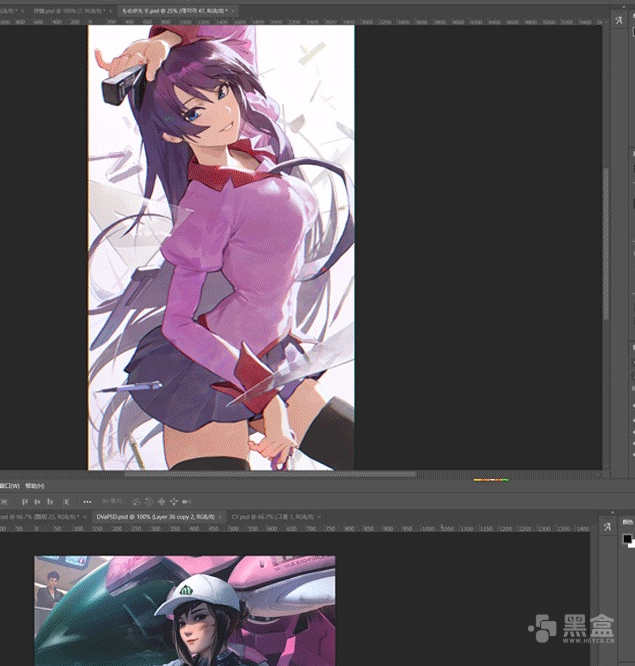Image resolution: width=635 pixels, height=666 pixels.
Task: Select the 3D video camera scale icon
Action: [186, 502]
